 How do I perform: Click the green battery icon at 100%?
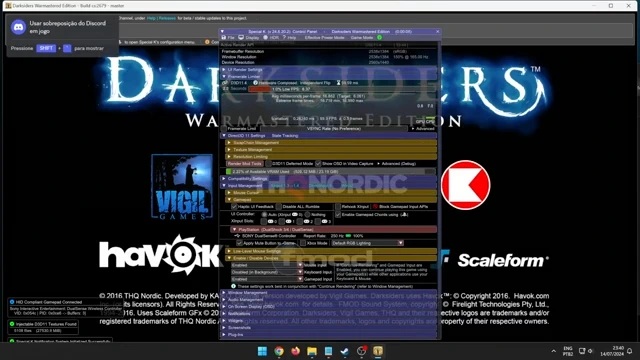pyautogui.click(x=348, y=236)
